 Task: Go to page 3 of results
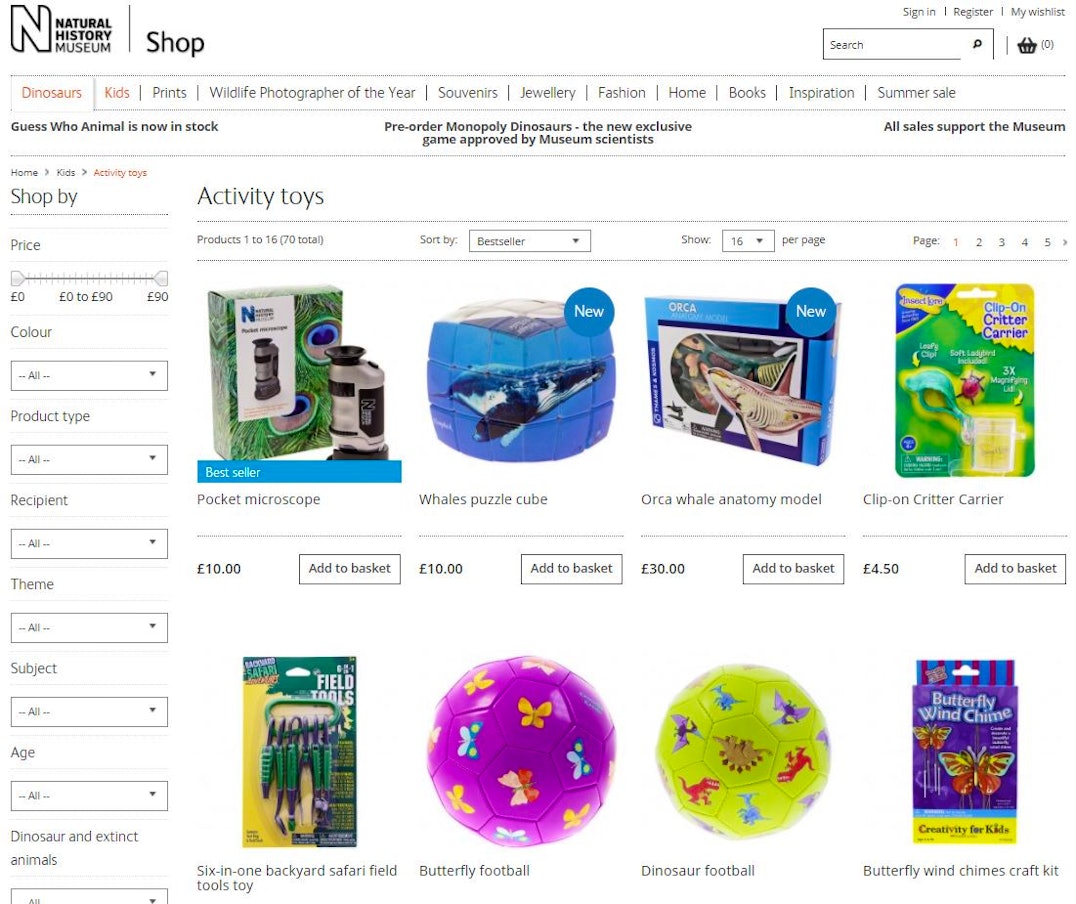click(1001, 242)
